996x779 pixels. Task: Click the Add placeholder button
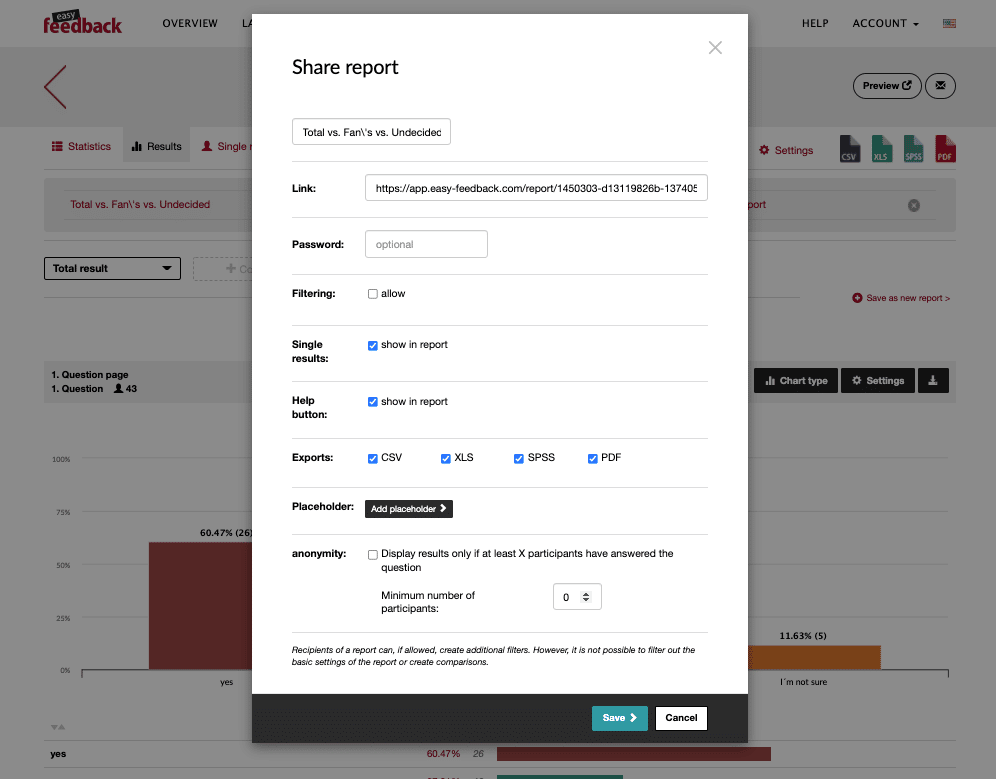click(x=408, y=509)
